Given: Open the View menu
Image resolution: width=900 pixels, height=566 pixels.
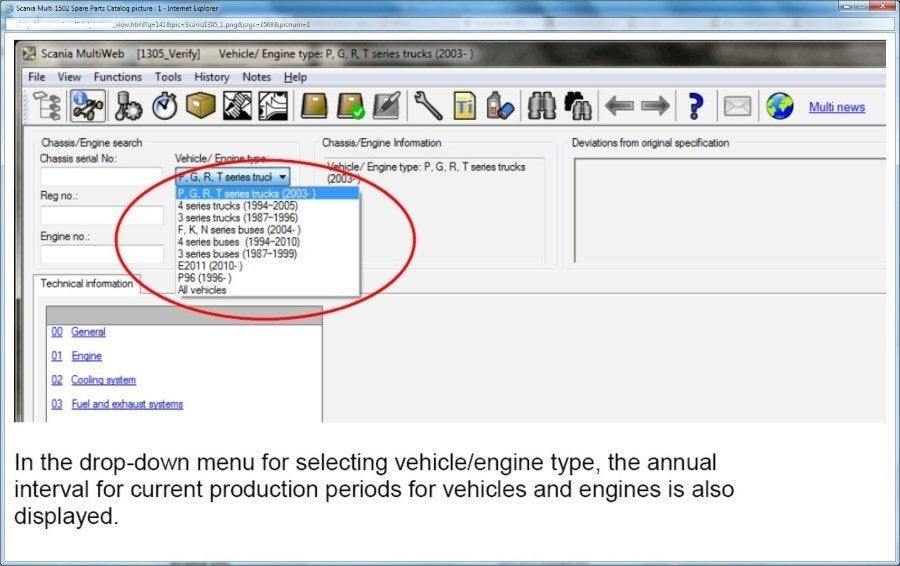Looking at the screenshot, I should (x=69, y=77).
